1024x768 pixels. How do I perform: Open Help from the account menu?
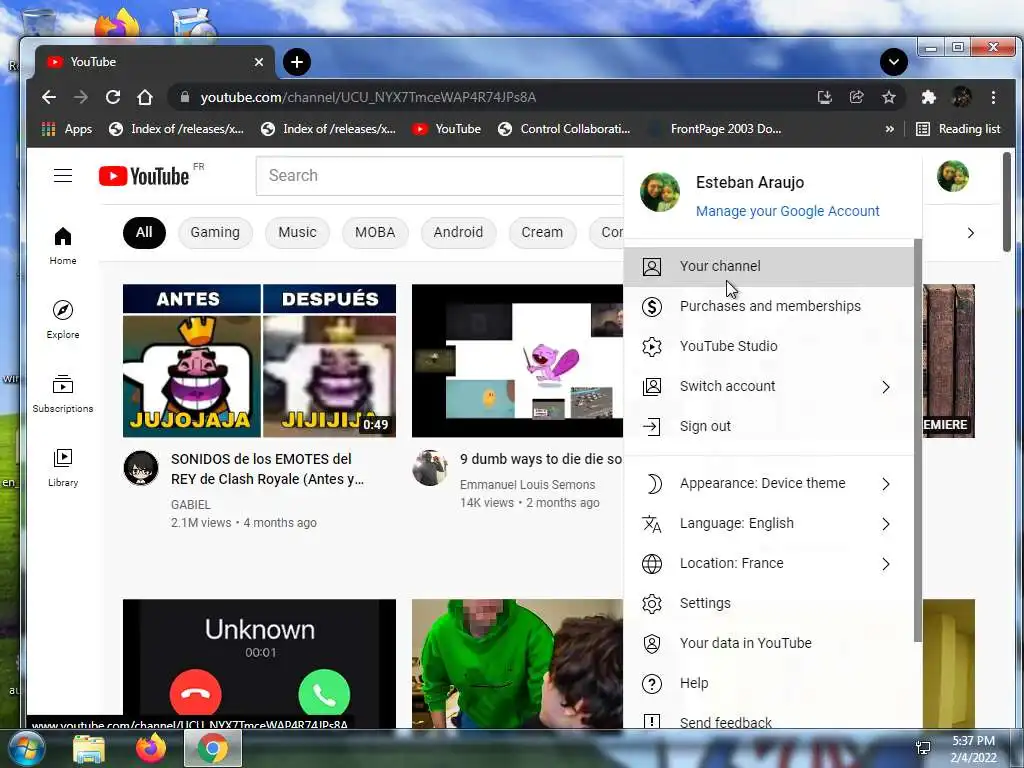click(x=768, y=683)
